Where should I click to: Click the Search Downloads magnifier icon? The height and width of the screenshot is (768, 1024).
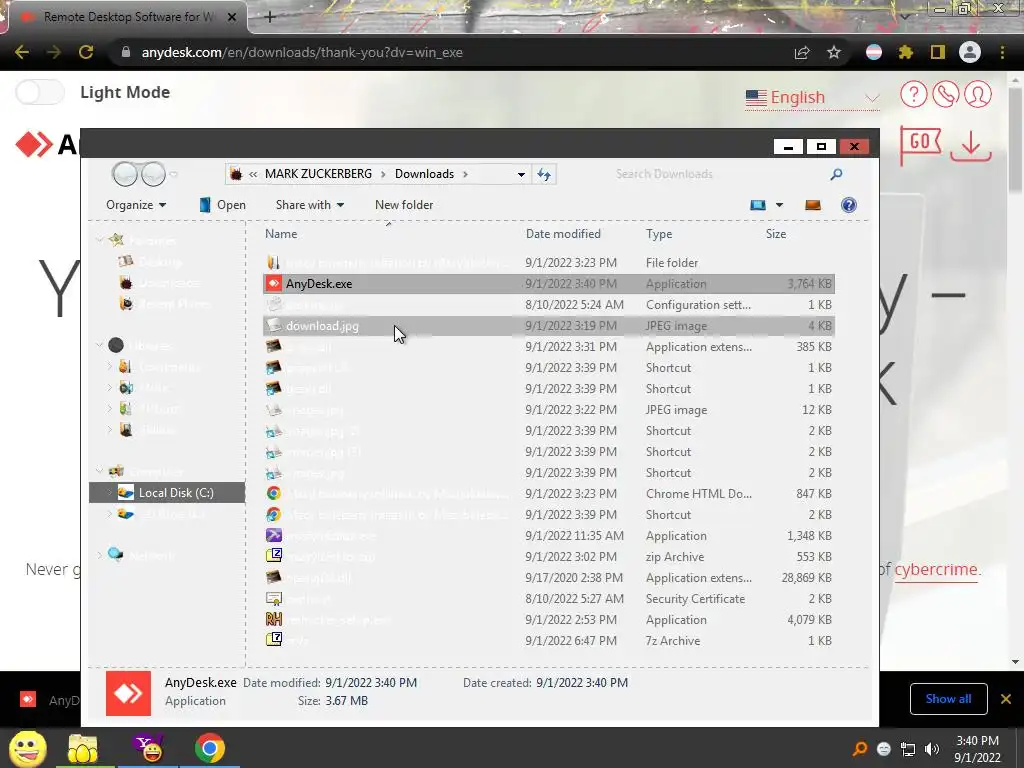point(836,174)
